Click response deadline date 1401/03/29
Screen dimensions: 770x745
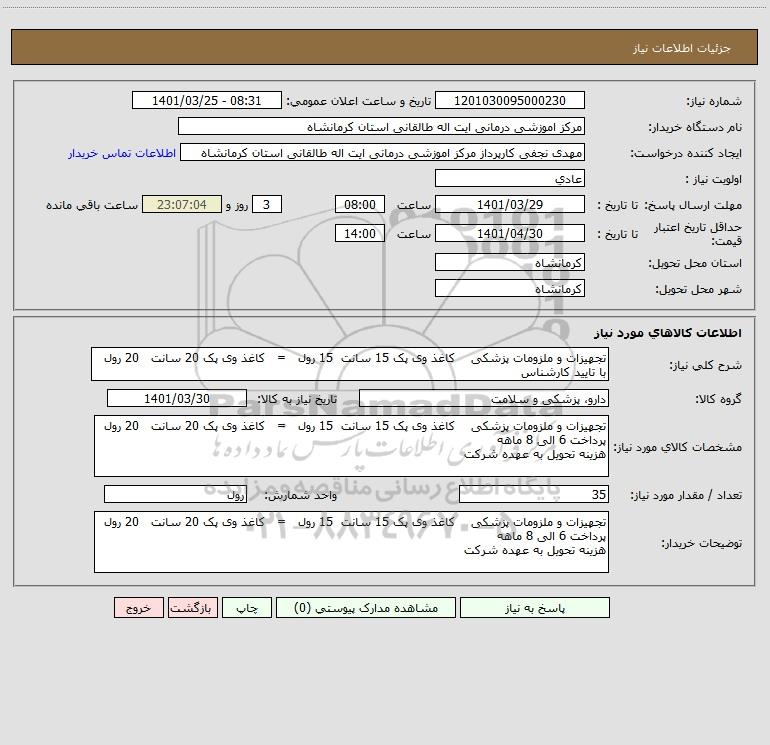510,204
